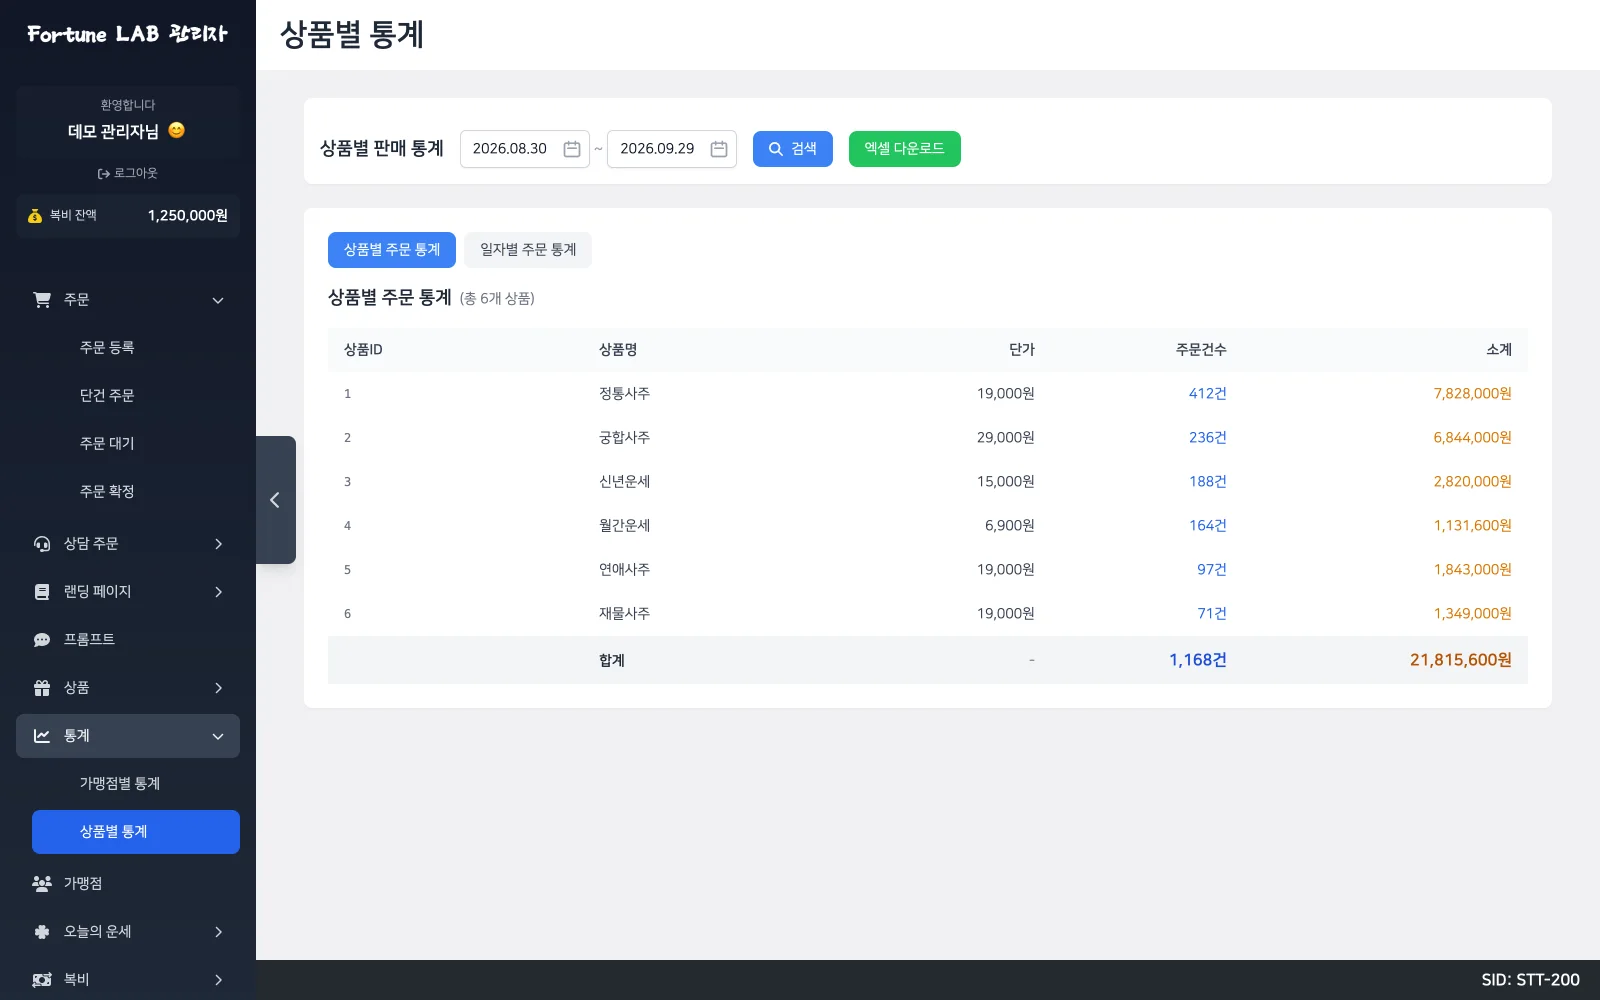
Task: Switch to 상품별 주문 통계 tab
Action: (392, 250)
